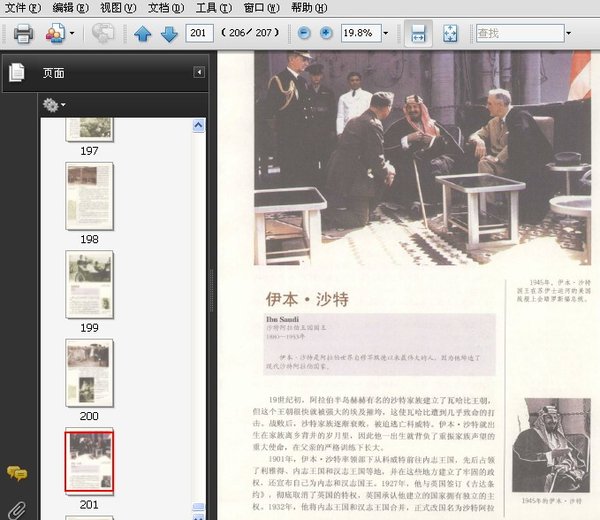The image size is (600, 520).
Task: Open the zoom level dropdown arrow
Action: coord(386,33)
